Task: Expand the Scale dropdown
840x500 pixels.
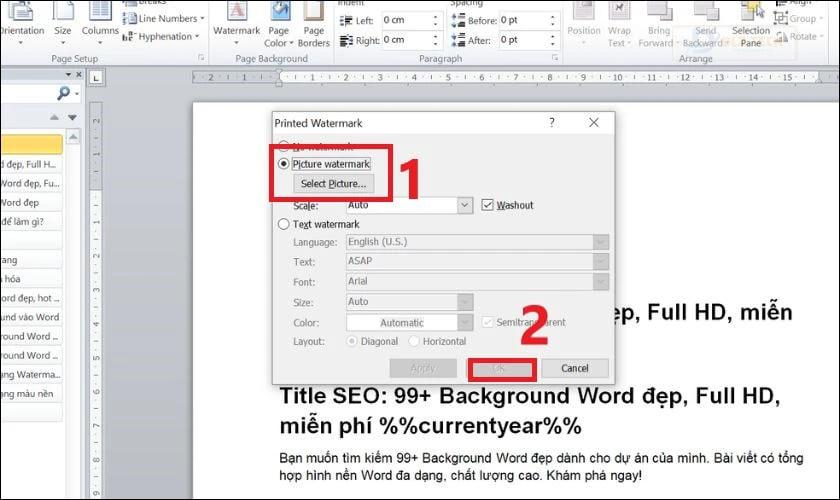Action: (x=465, y=205)
